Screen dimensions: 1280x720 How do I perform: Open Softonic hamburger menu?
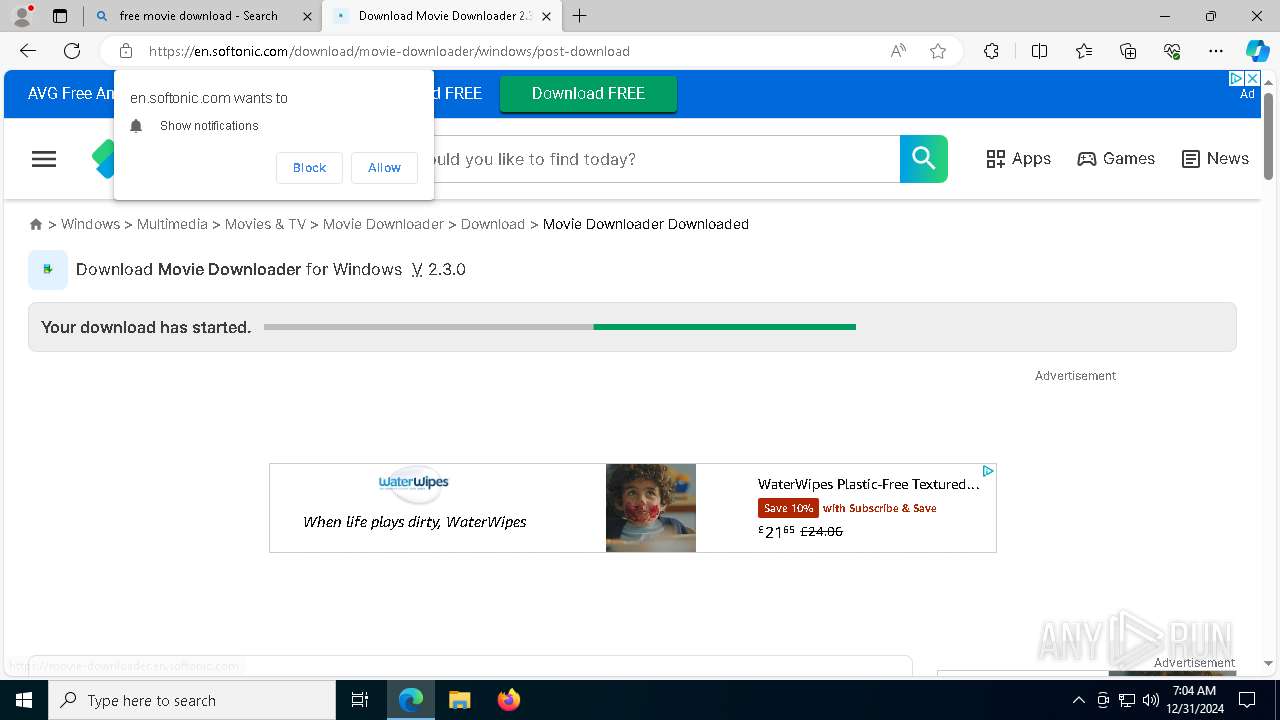pyautogui.click(x=44, y=159)
